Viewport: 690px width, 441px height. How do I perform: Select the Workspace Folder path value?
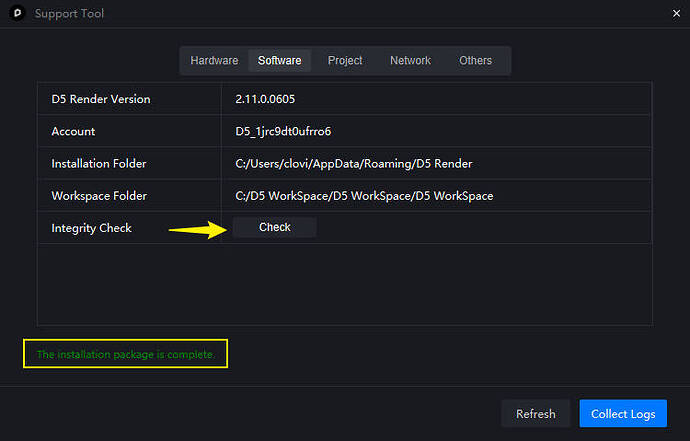(364, 196)
